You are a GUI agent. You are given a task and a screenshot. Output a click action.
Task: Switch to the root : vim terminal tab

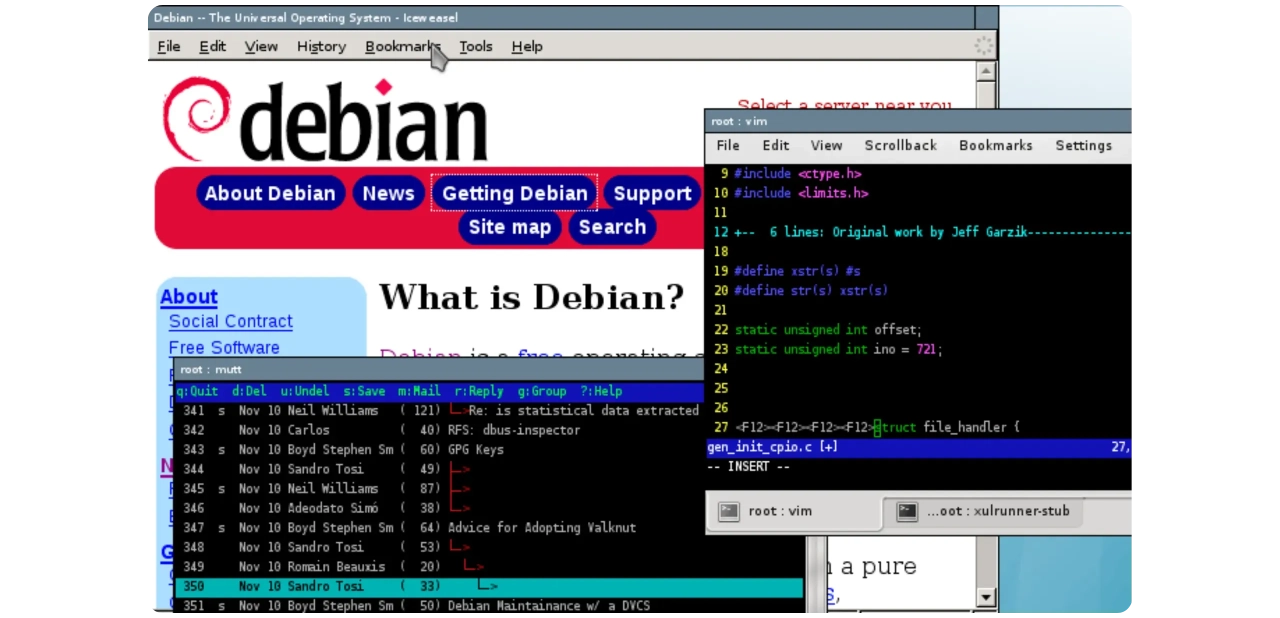tap(794, 511)
